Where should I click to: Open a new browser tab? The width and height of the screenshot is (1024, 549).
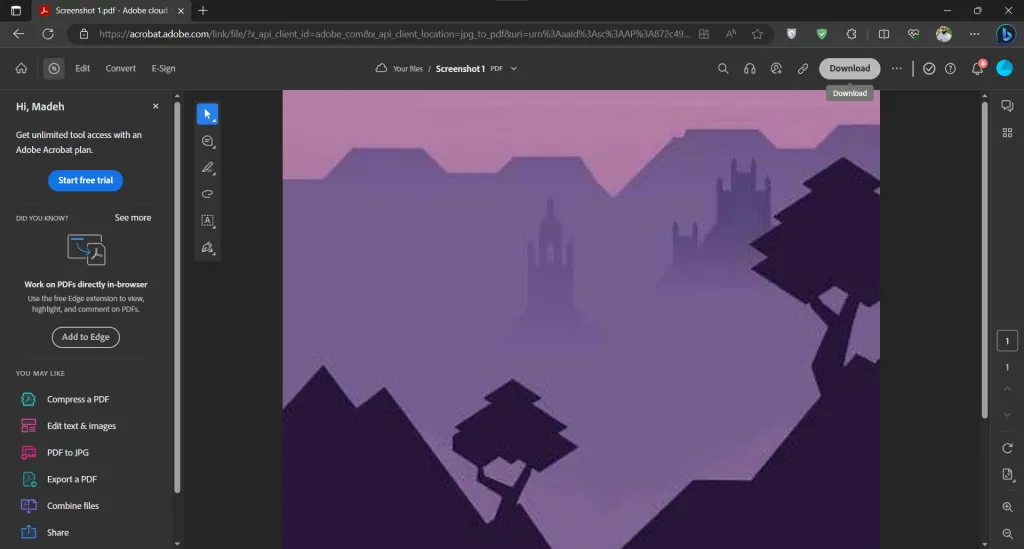click(x=202, y=10)
